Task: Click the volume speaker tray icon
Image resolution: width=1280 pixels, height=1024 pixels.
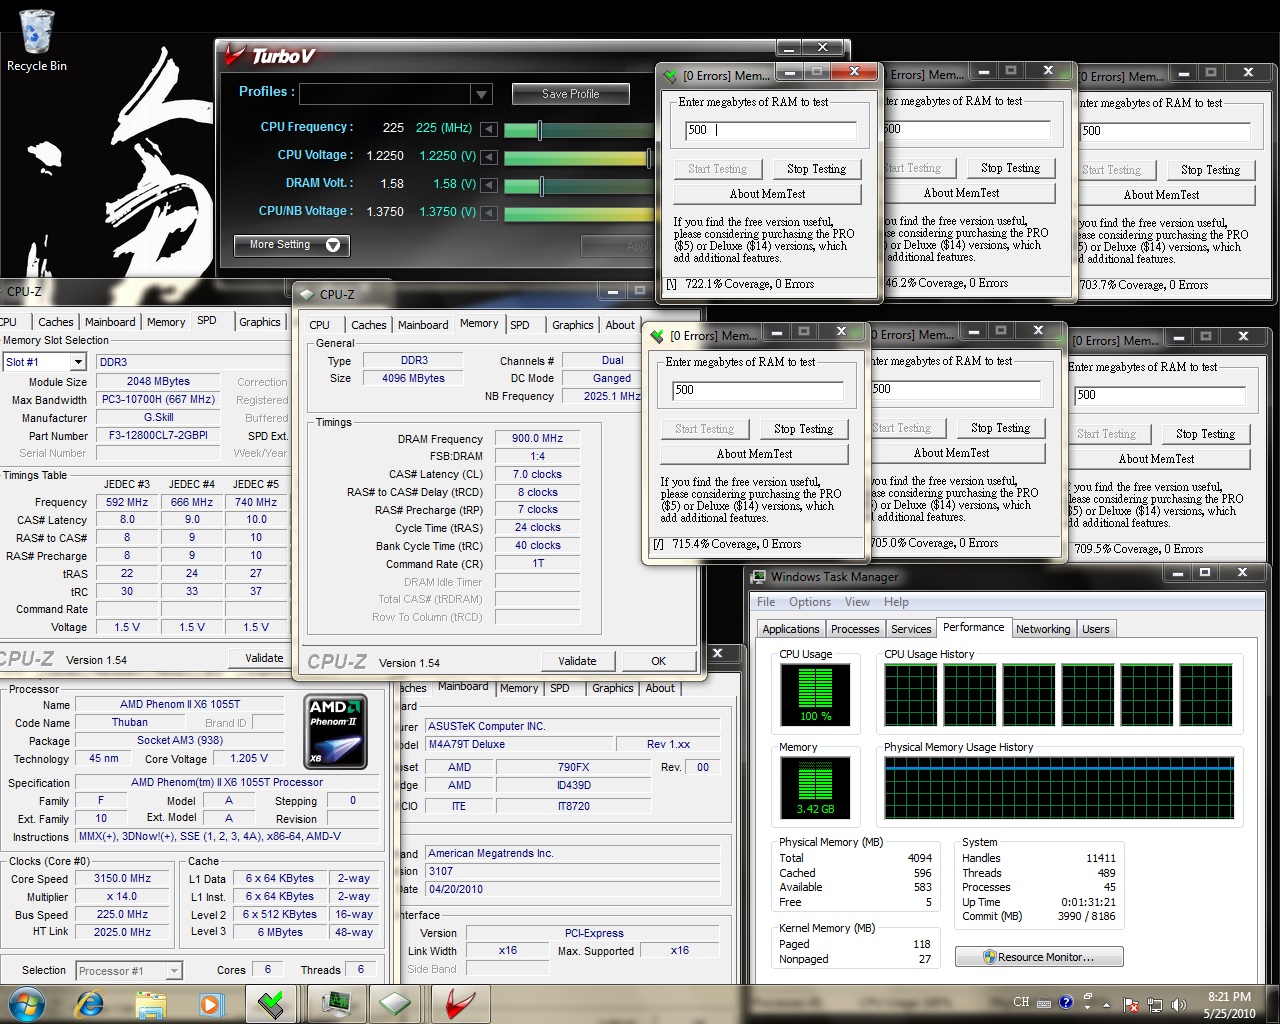Action: click(x=1179, y=1004)
